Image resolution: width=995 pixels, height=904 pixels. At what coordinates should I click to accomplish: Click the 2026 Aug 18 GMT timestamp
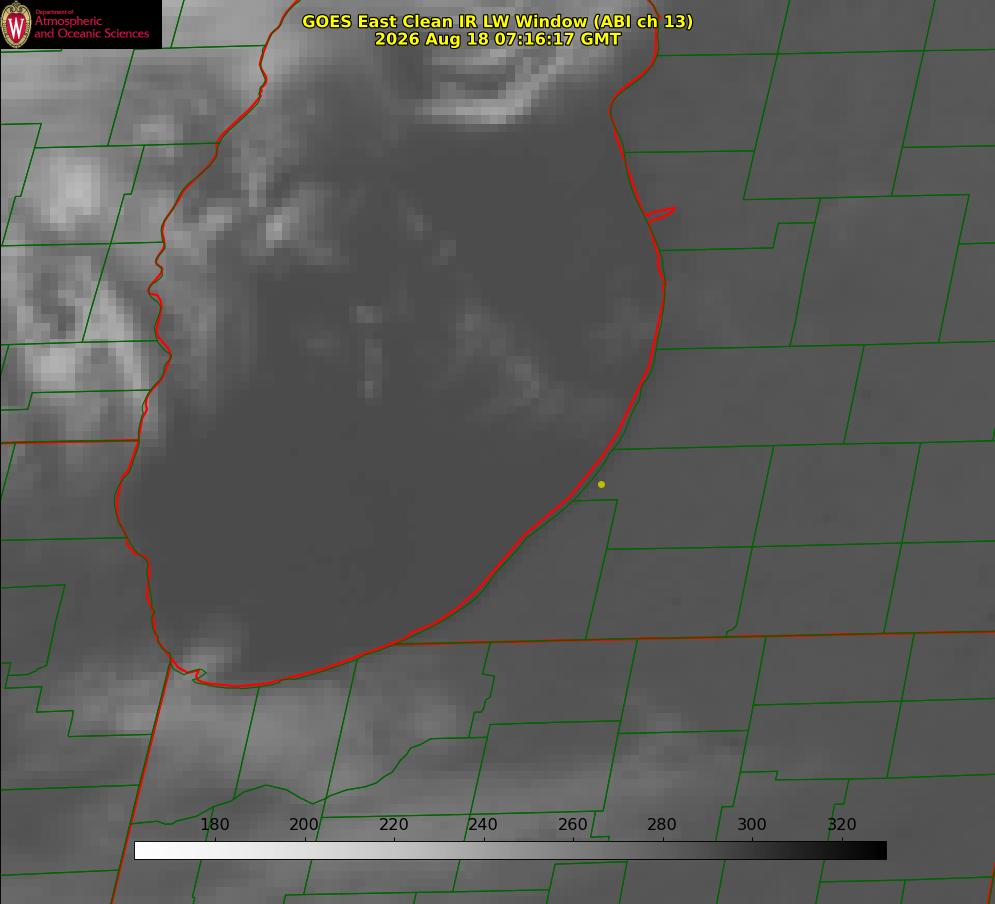[498, 39]
